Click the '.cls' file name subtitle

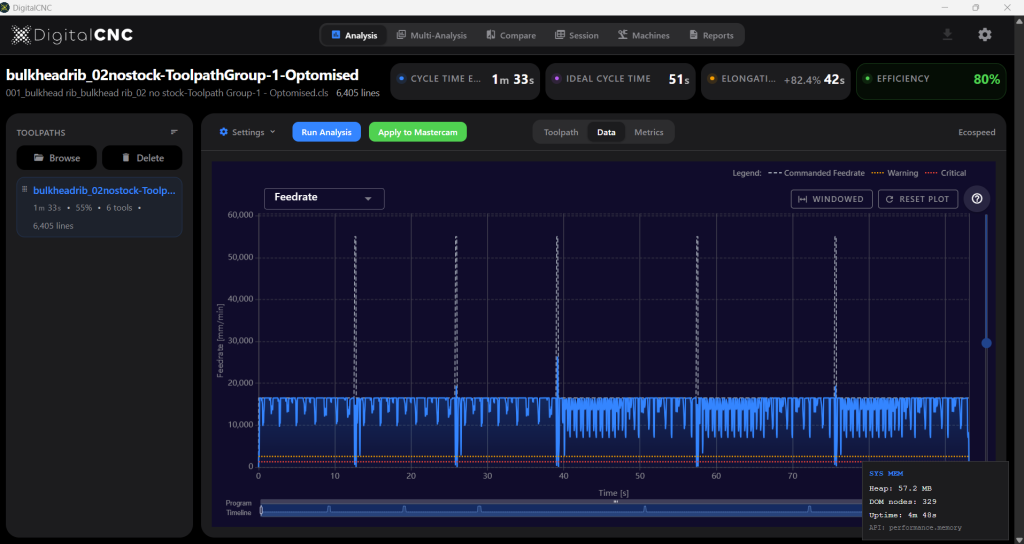coord(168,93)
